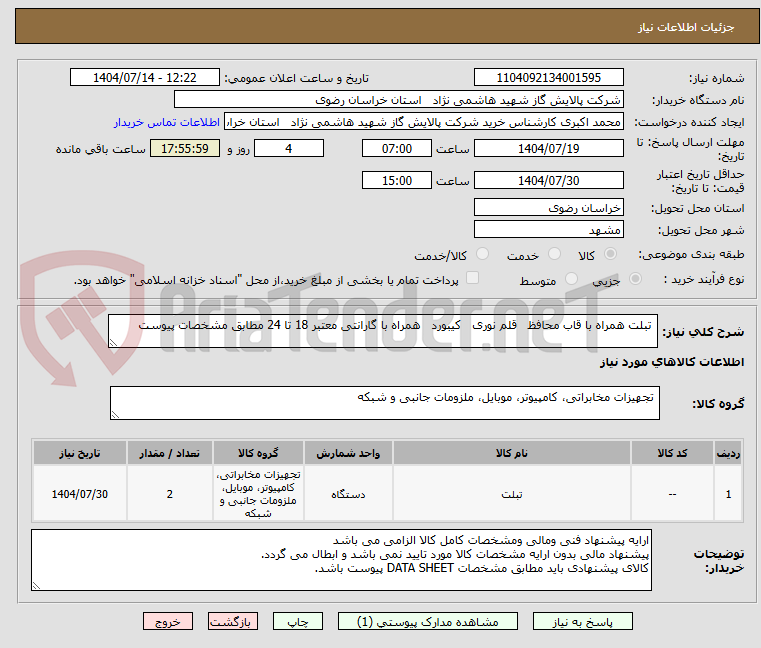Click the delivery city field showing مشهد
This screenshot has height=648, width=761.
(x=548, y=230)
